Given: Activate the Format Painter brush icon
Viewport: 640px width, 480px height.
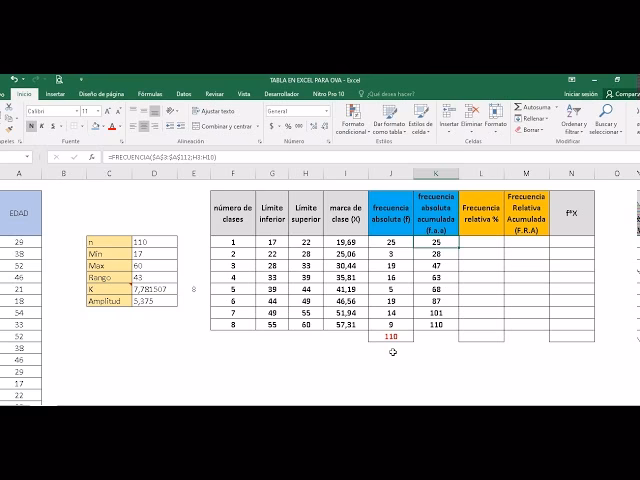Looking at the screenshot, I should pos(9,129).
